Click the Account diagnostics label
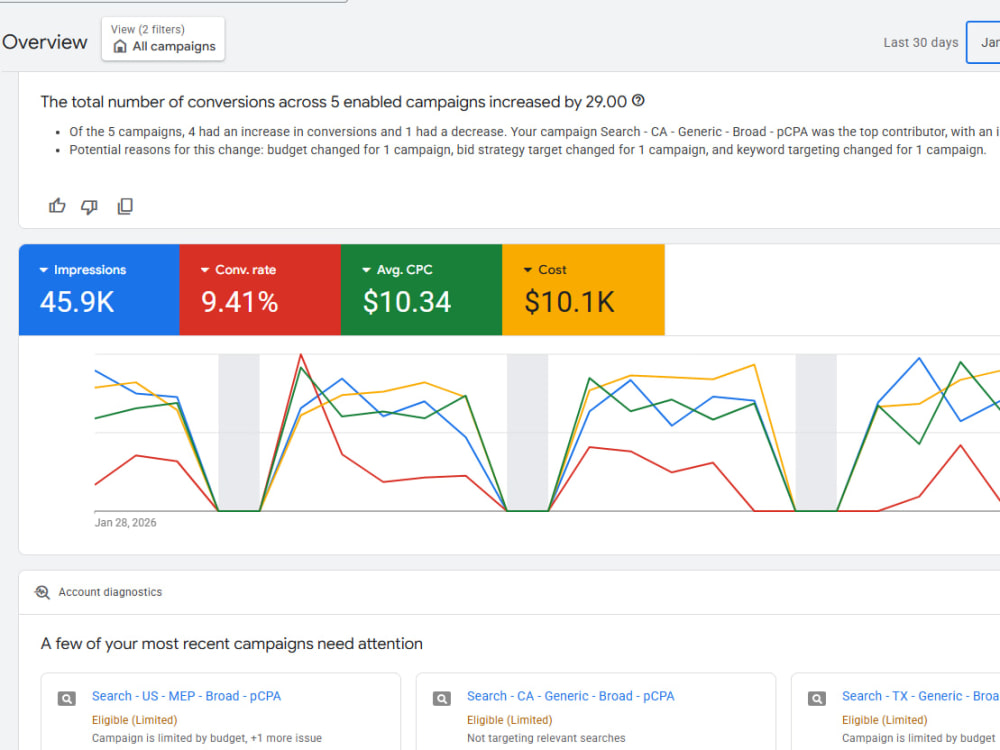 [110, 592]
